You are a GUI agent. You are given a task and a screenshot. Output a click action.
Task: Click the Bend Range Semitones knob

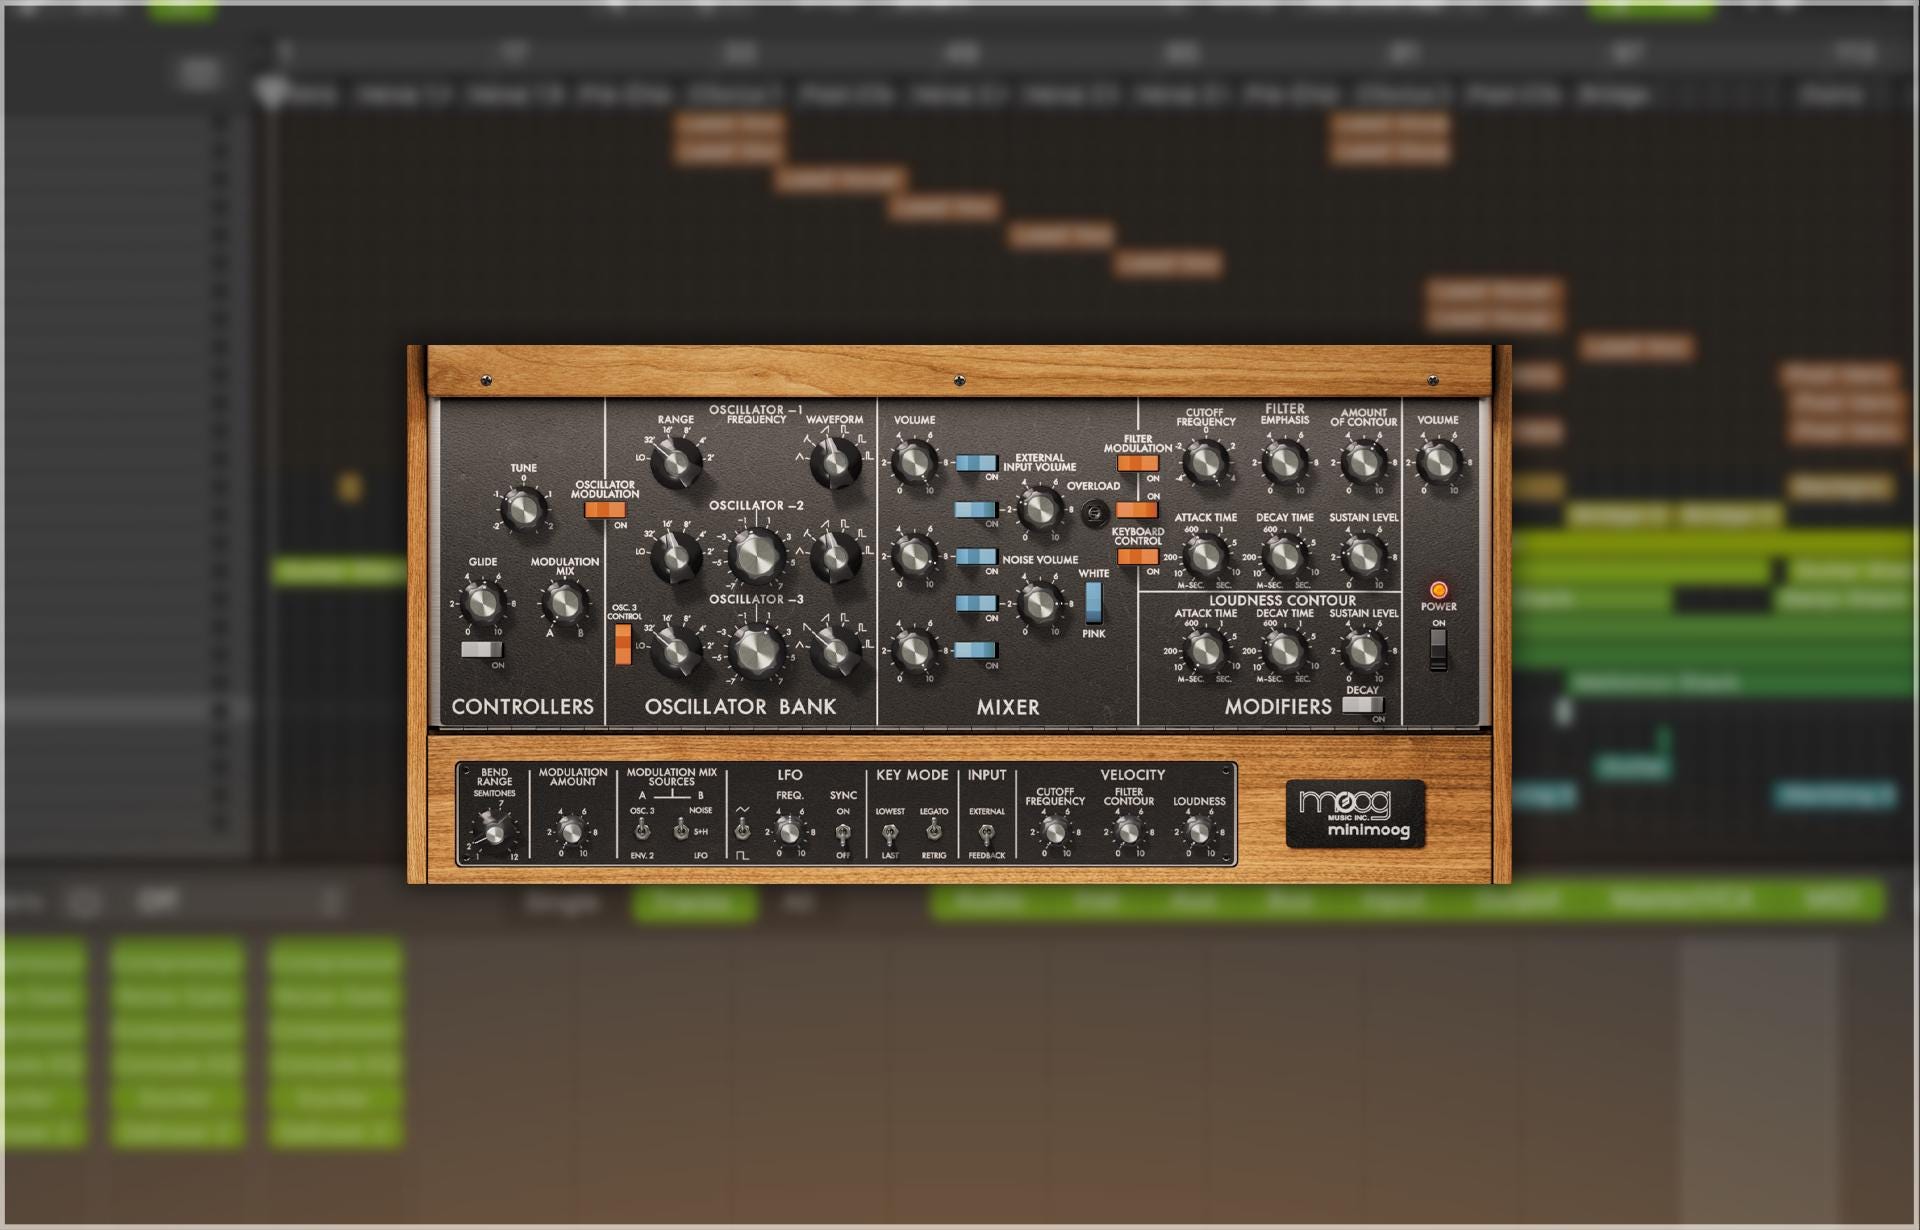(493, 832)
